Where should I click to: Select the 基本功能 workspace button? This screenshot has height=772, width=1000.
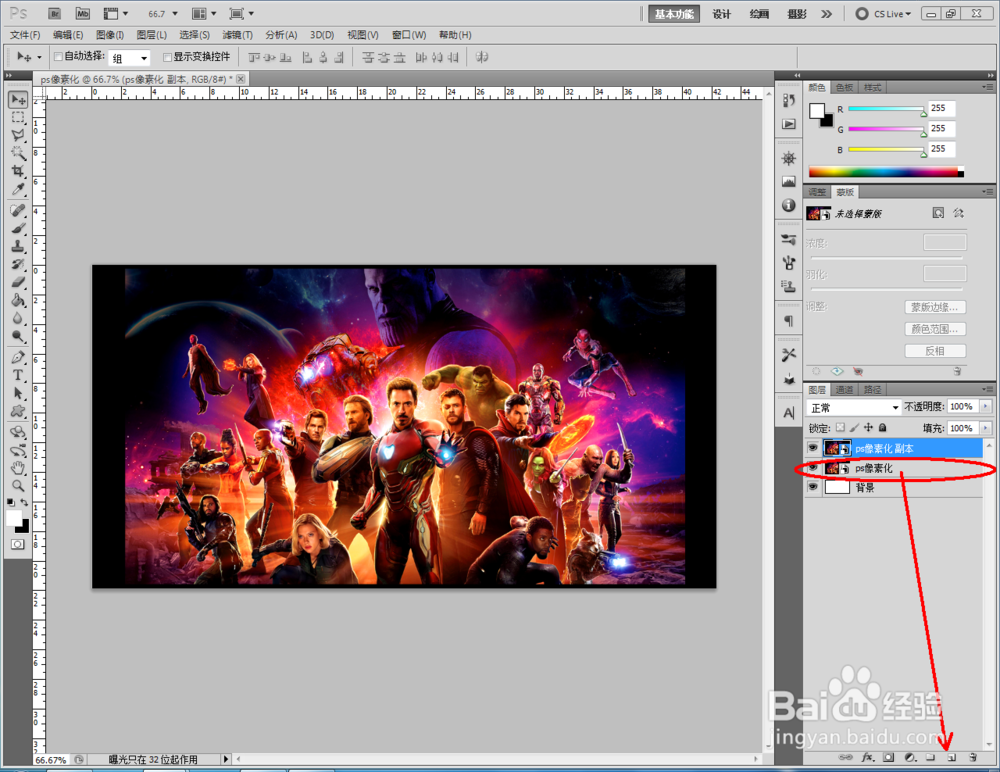point(674,13)
